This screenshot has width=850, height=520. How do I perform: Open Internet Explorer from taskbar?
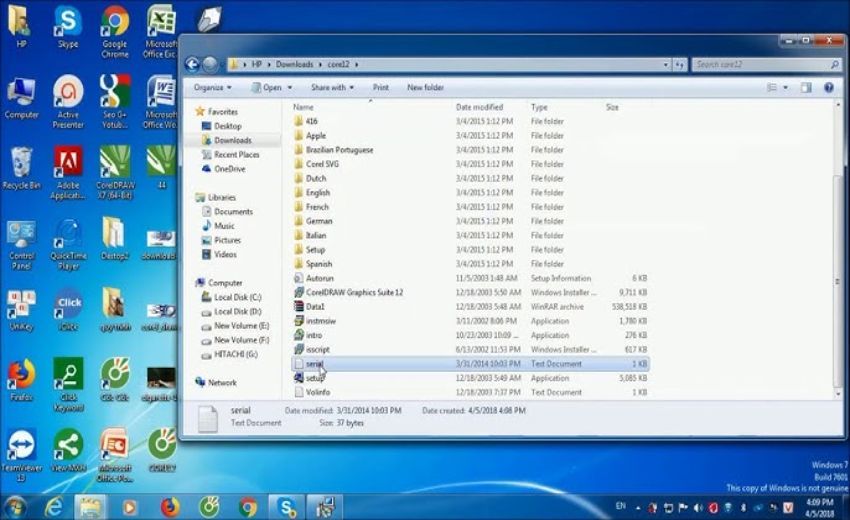tap(53, 507)
